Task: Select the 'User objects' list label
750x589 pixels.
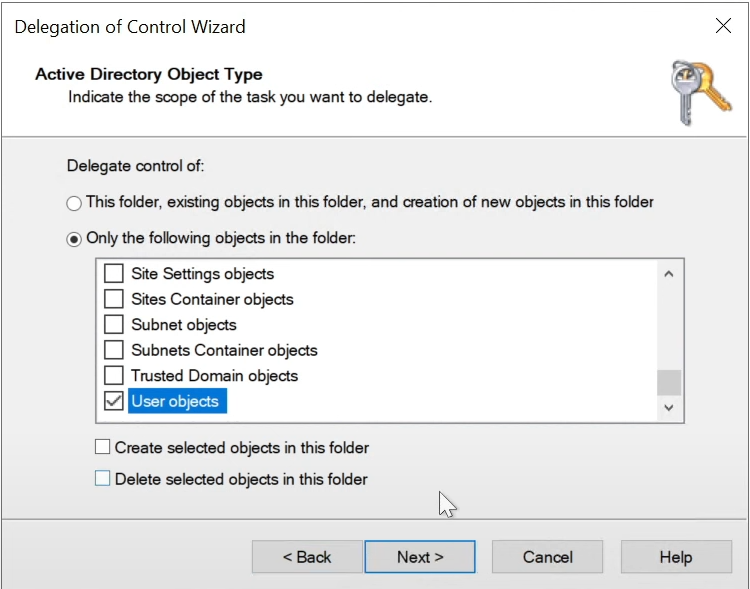Action: coord(175,401)
